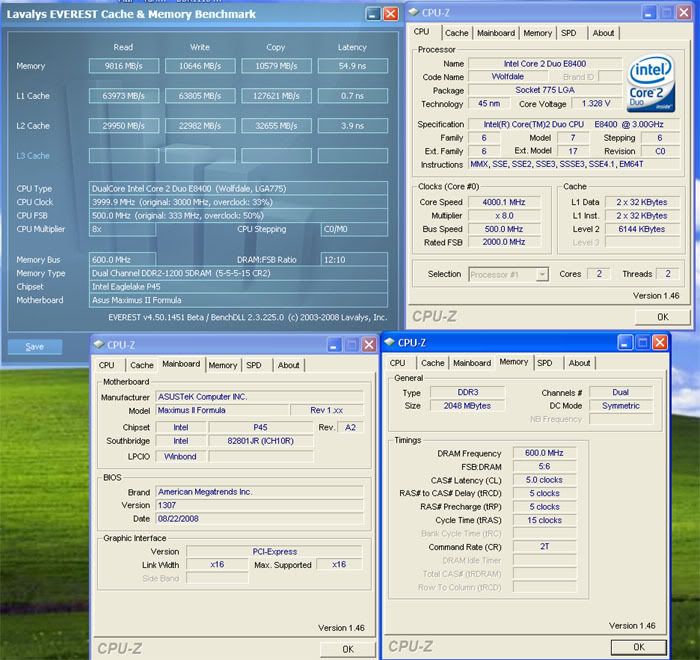Screen dimensions: 700x660
Task: Click the Memory Latency value 54.9 ns
Action: [353, 66]
